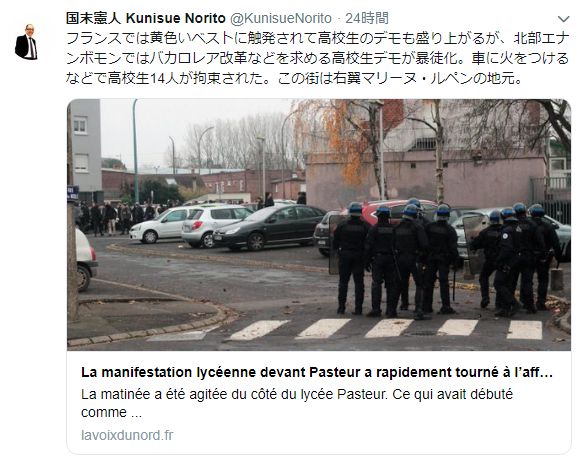581x462 pixels.
Task: Open Kunisue Norito's profile avatar
Action: click(26, 42)
